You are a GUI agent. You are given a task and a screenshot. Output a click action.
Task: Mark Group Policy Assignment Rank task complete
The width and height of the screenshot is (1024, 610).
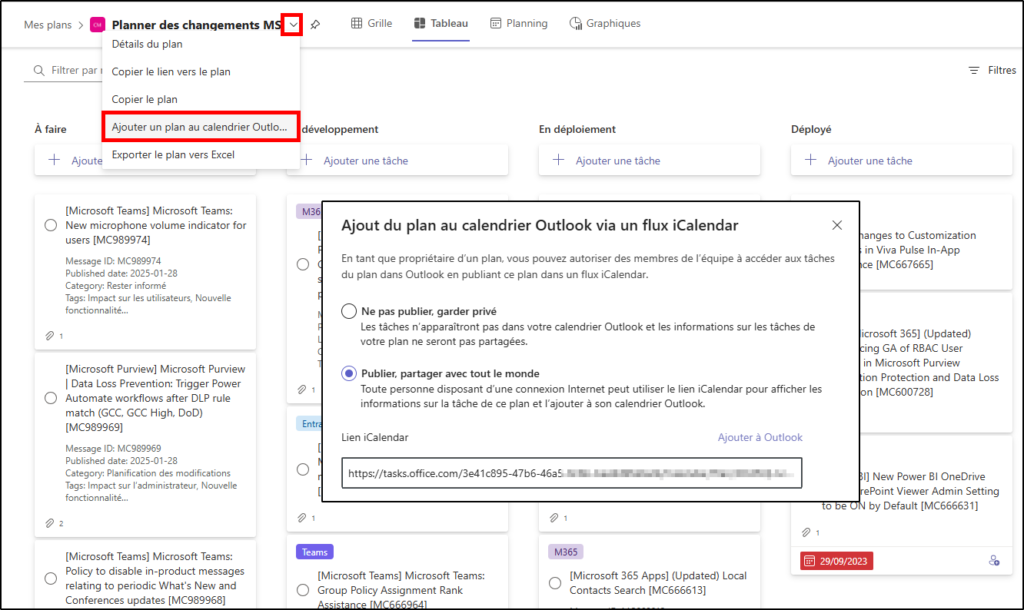coord(303,590)
